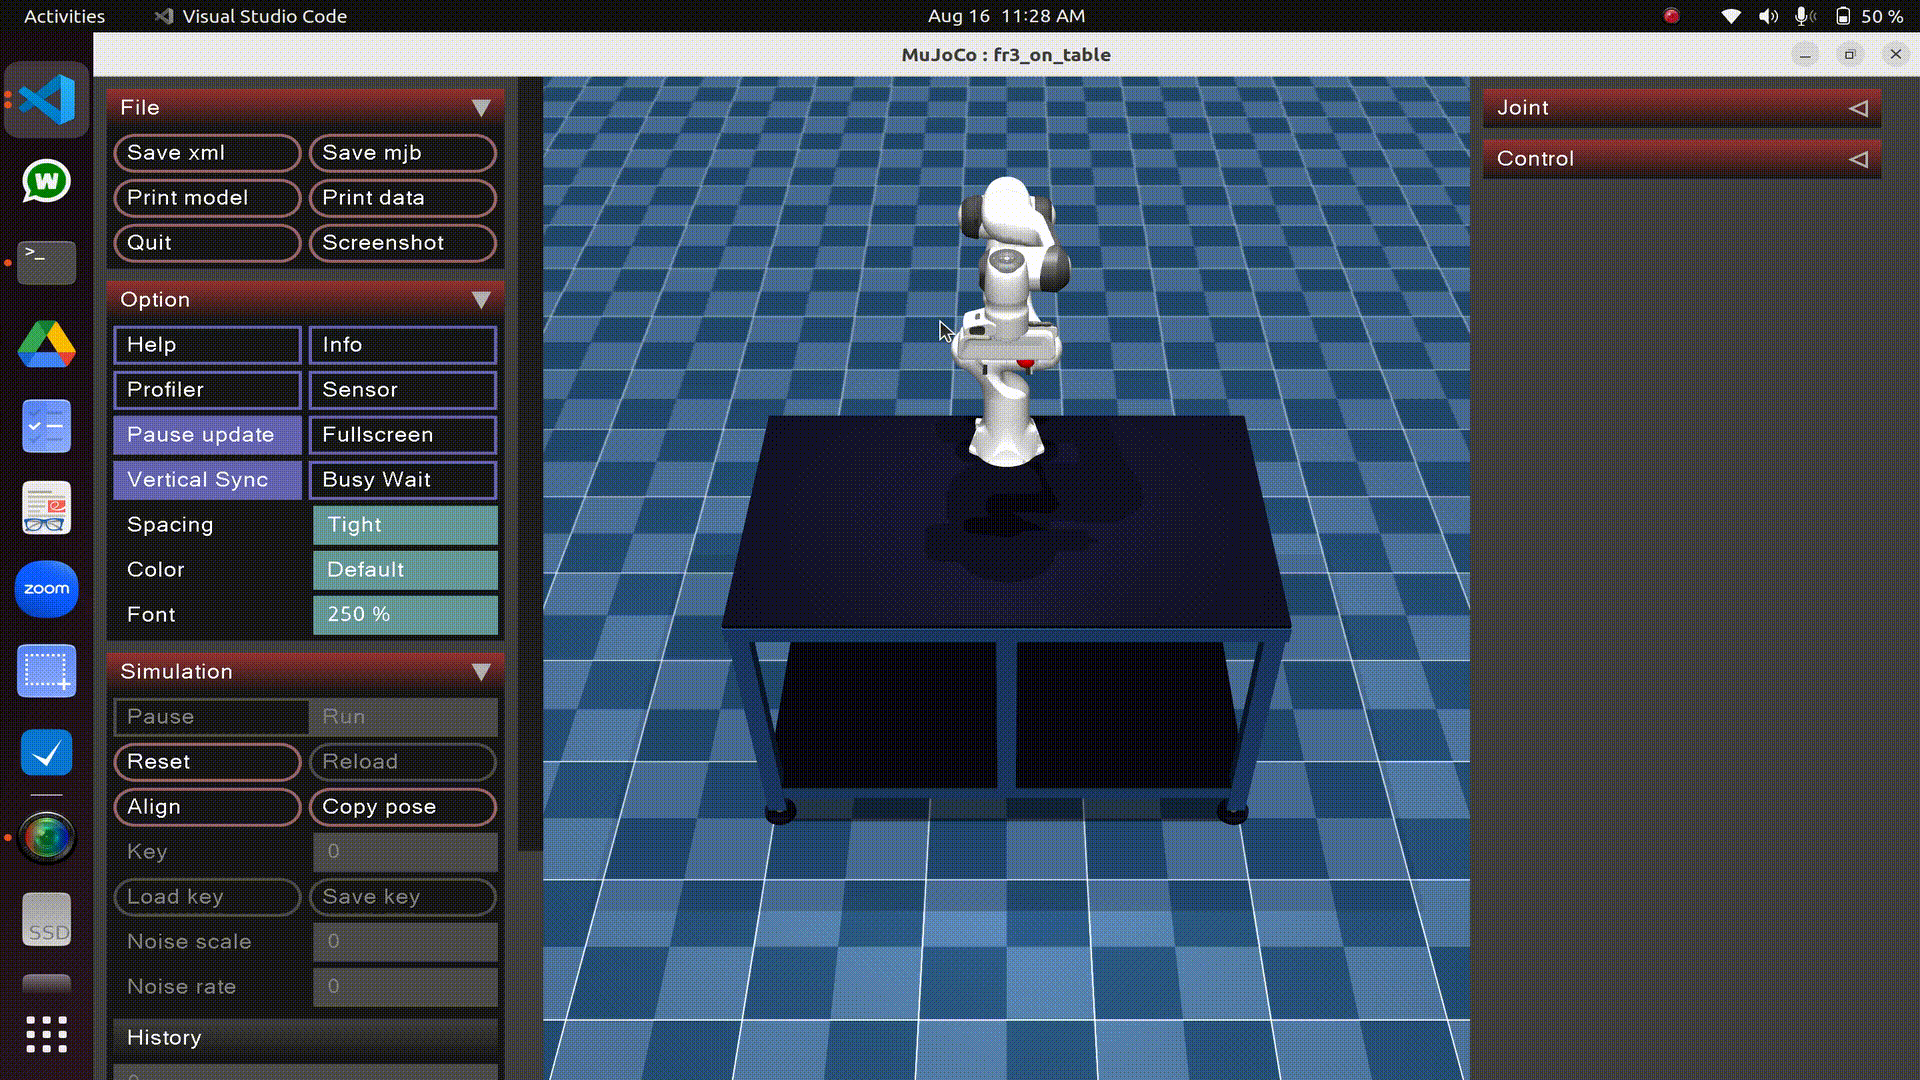Enable Fullscreen mode
This screenshot has height=1080, width=1920.
(403, 434)
